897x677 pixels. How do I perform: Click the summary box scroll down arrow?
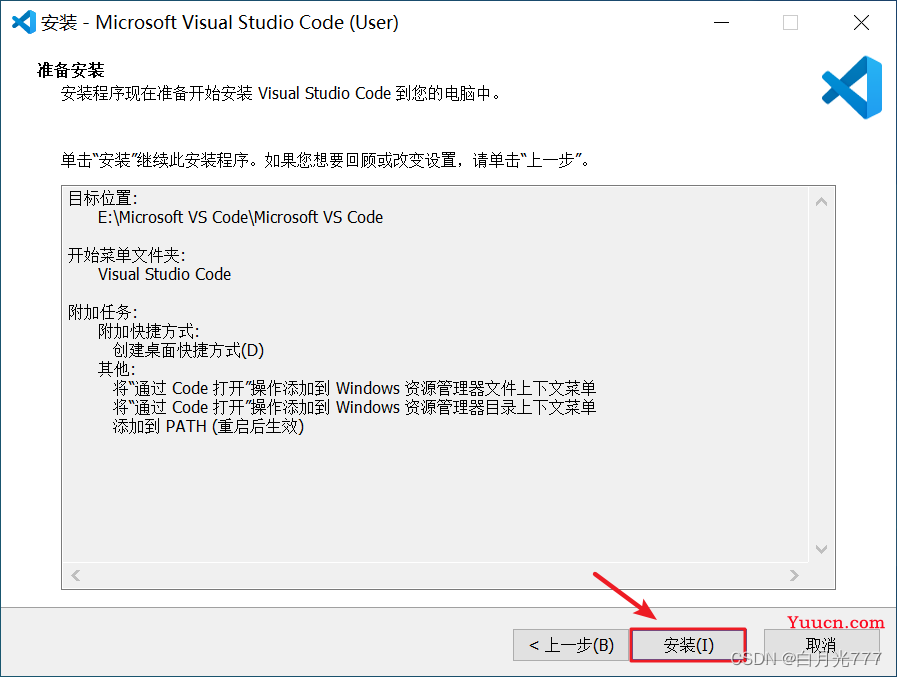coord(821,549)
